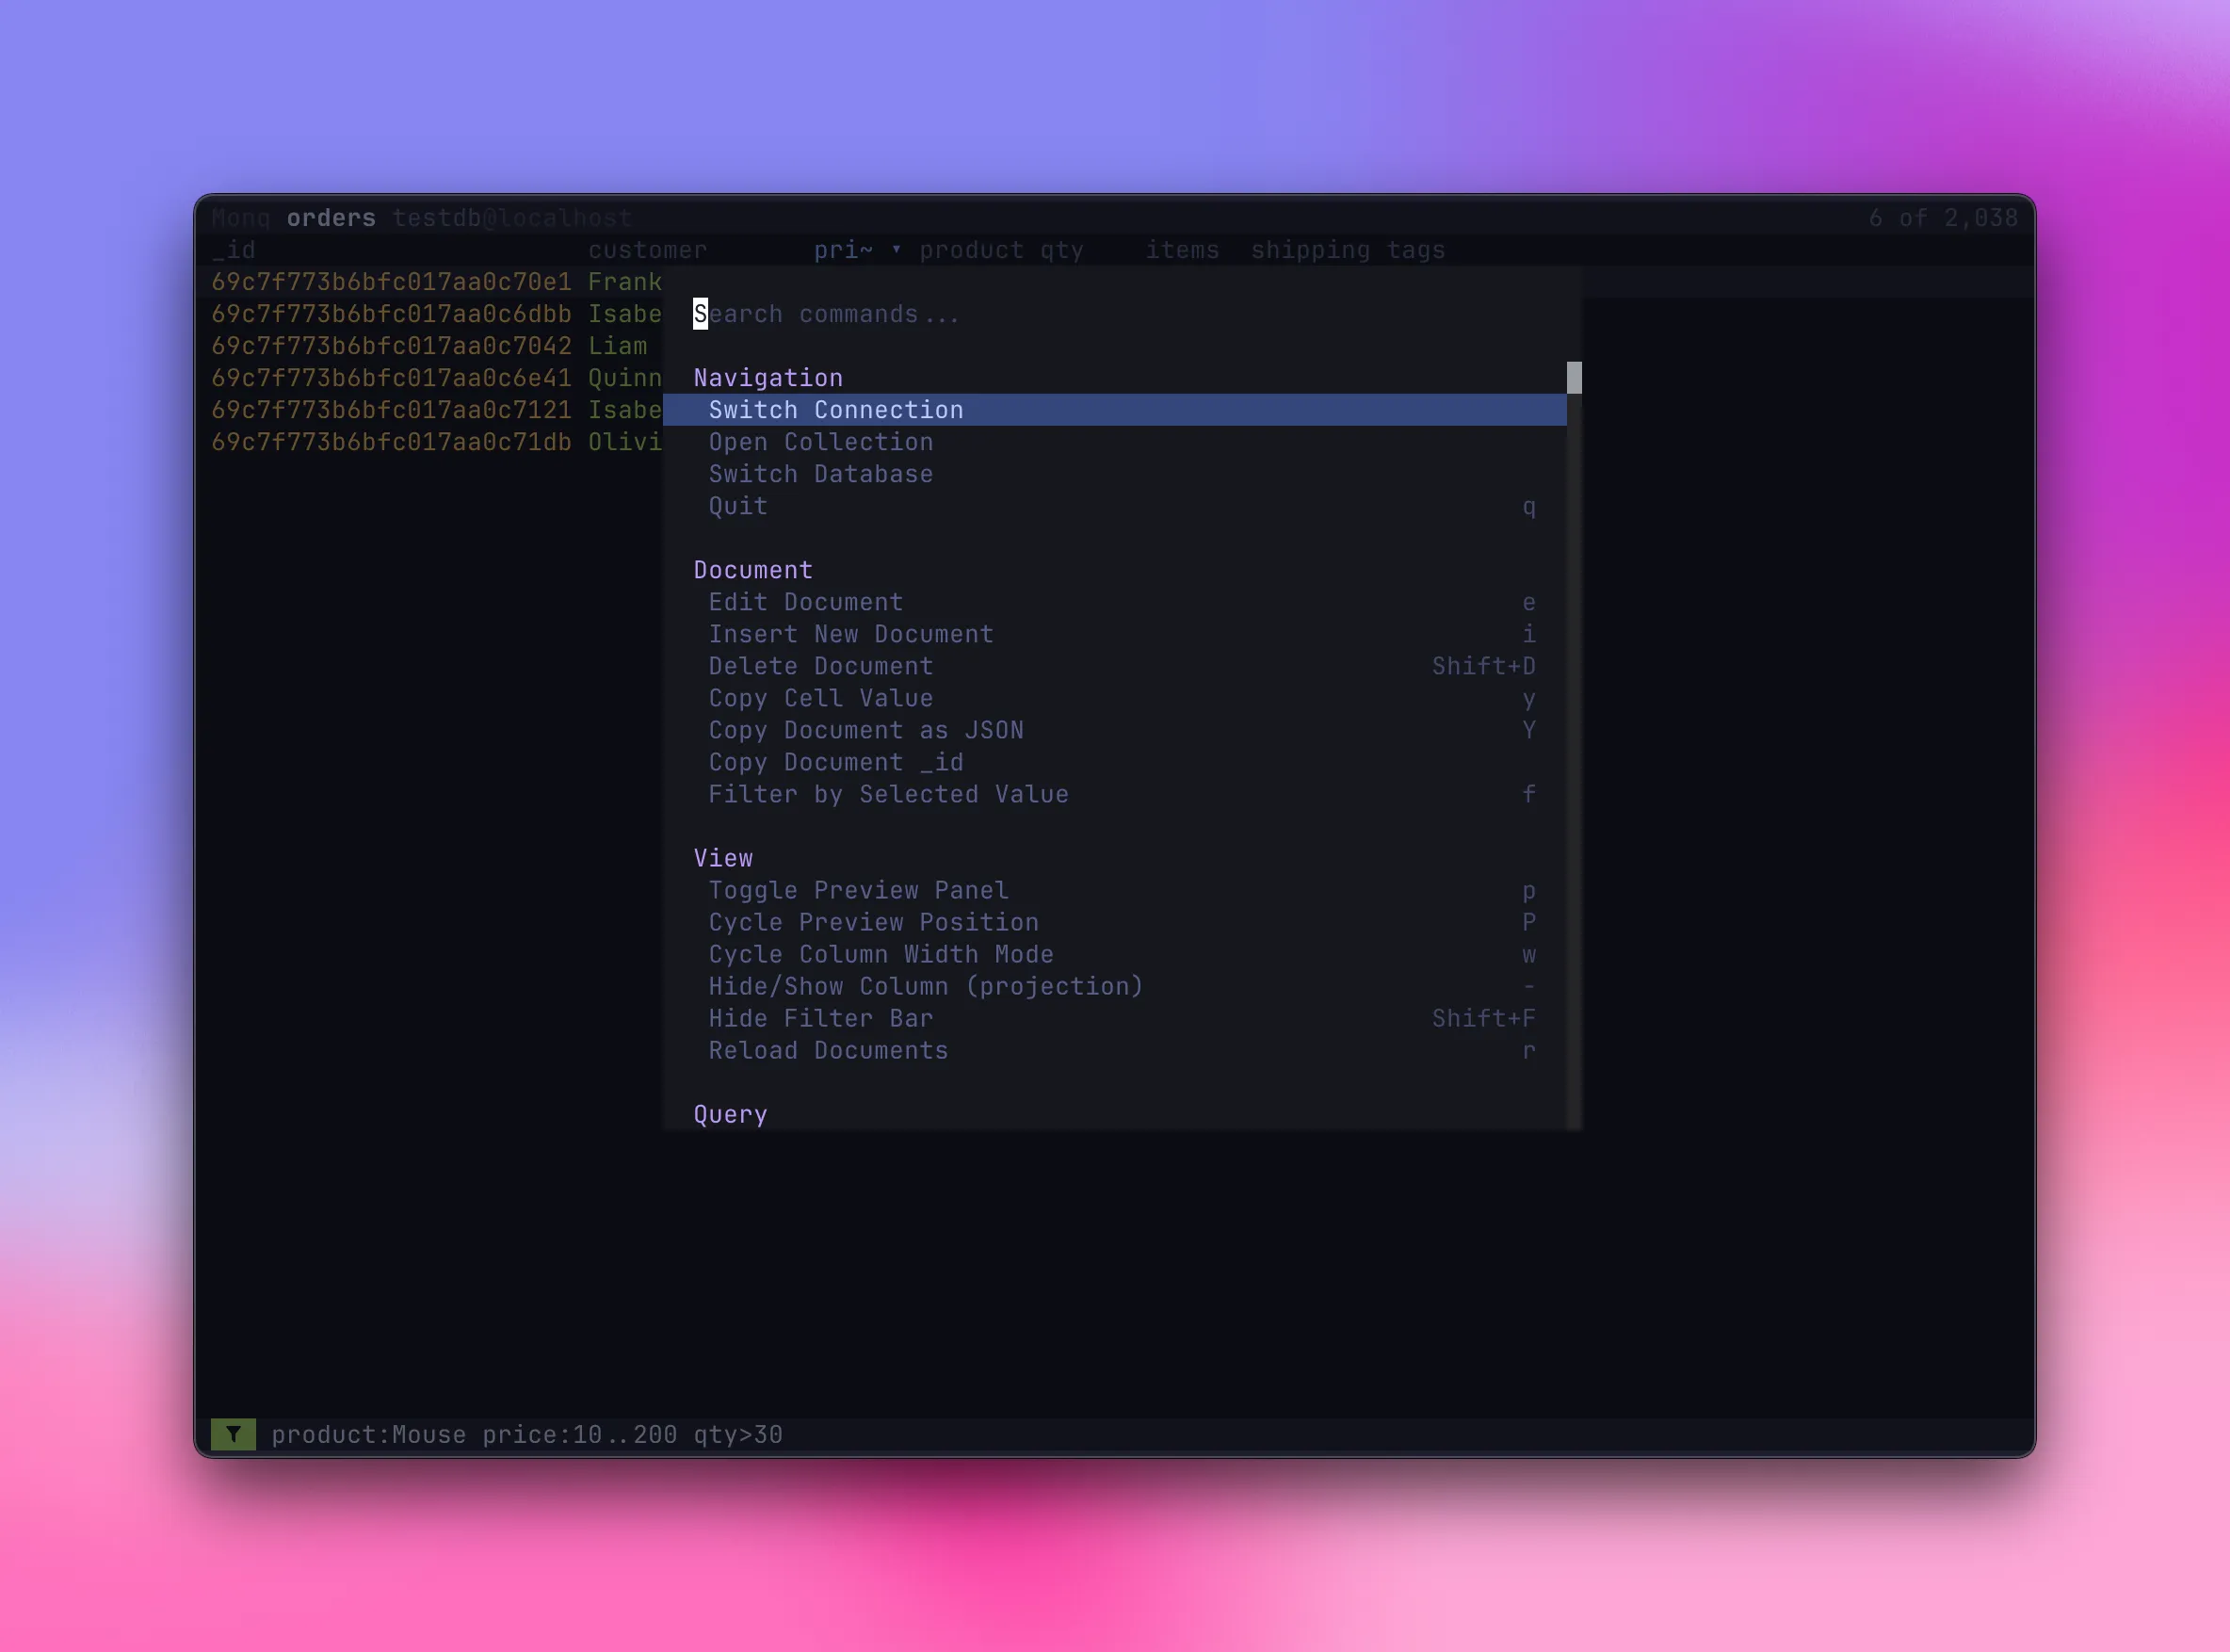Select Delete Document command
This screenshot has width=2230, height=1652.
[1114, 666]
